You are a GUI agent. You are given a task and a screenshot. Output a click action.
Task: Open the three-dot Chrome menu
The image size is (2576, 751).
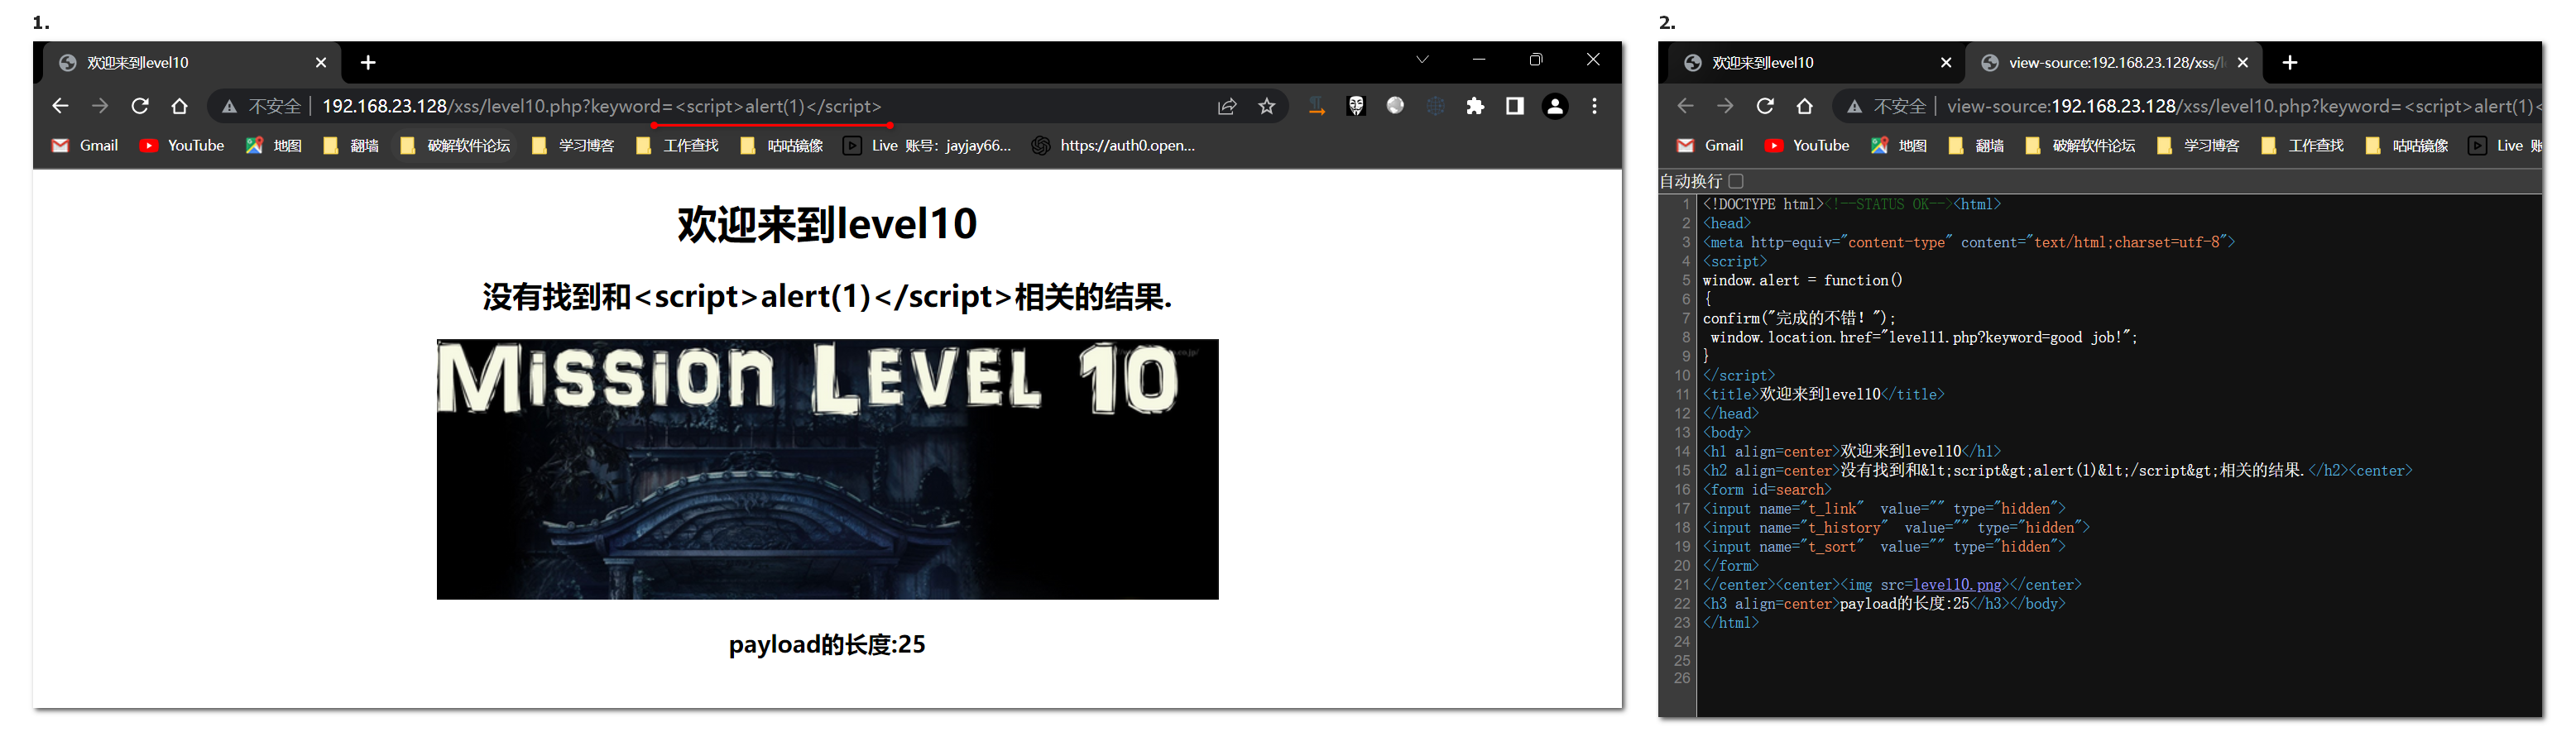tap(1594, 106)
